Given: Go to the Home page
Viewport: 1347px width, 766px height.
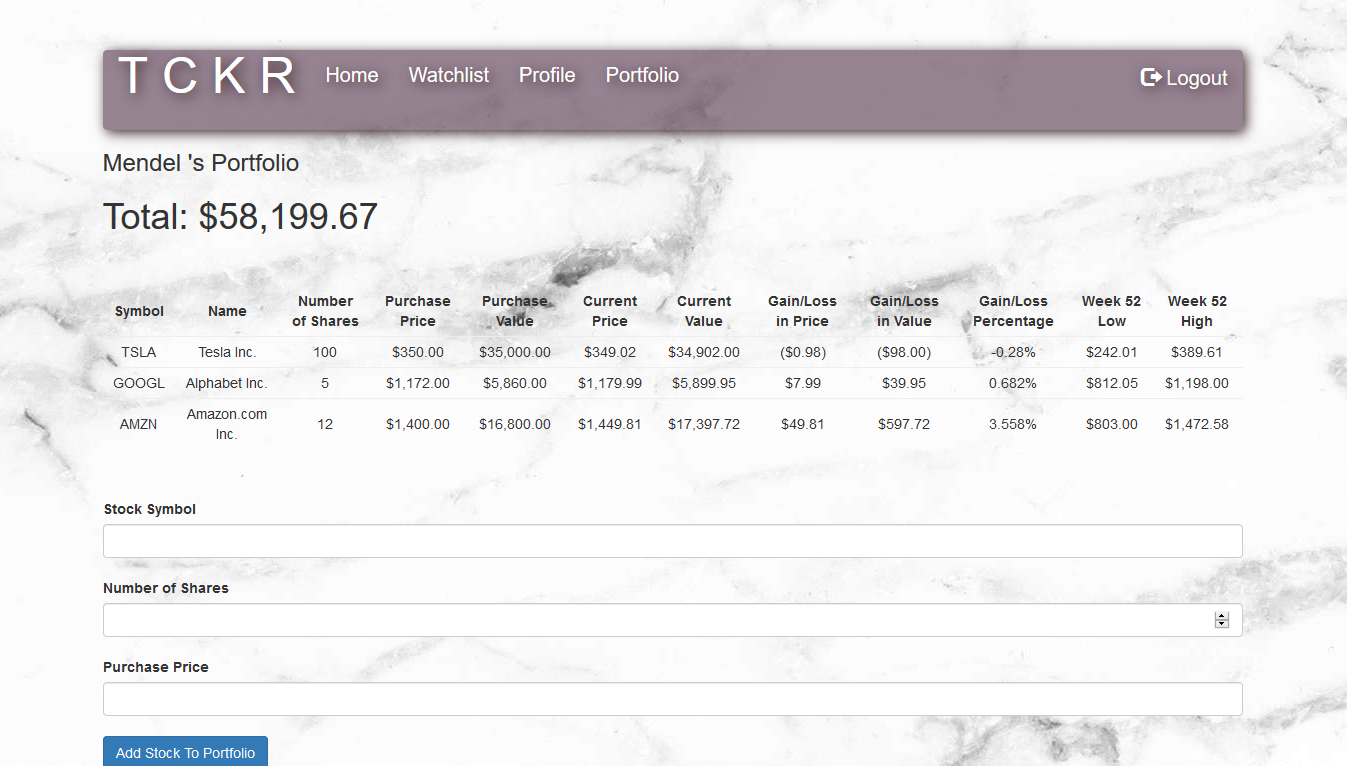Looking at the screenshot, I should tap(352, 75).
